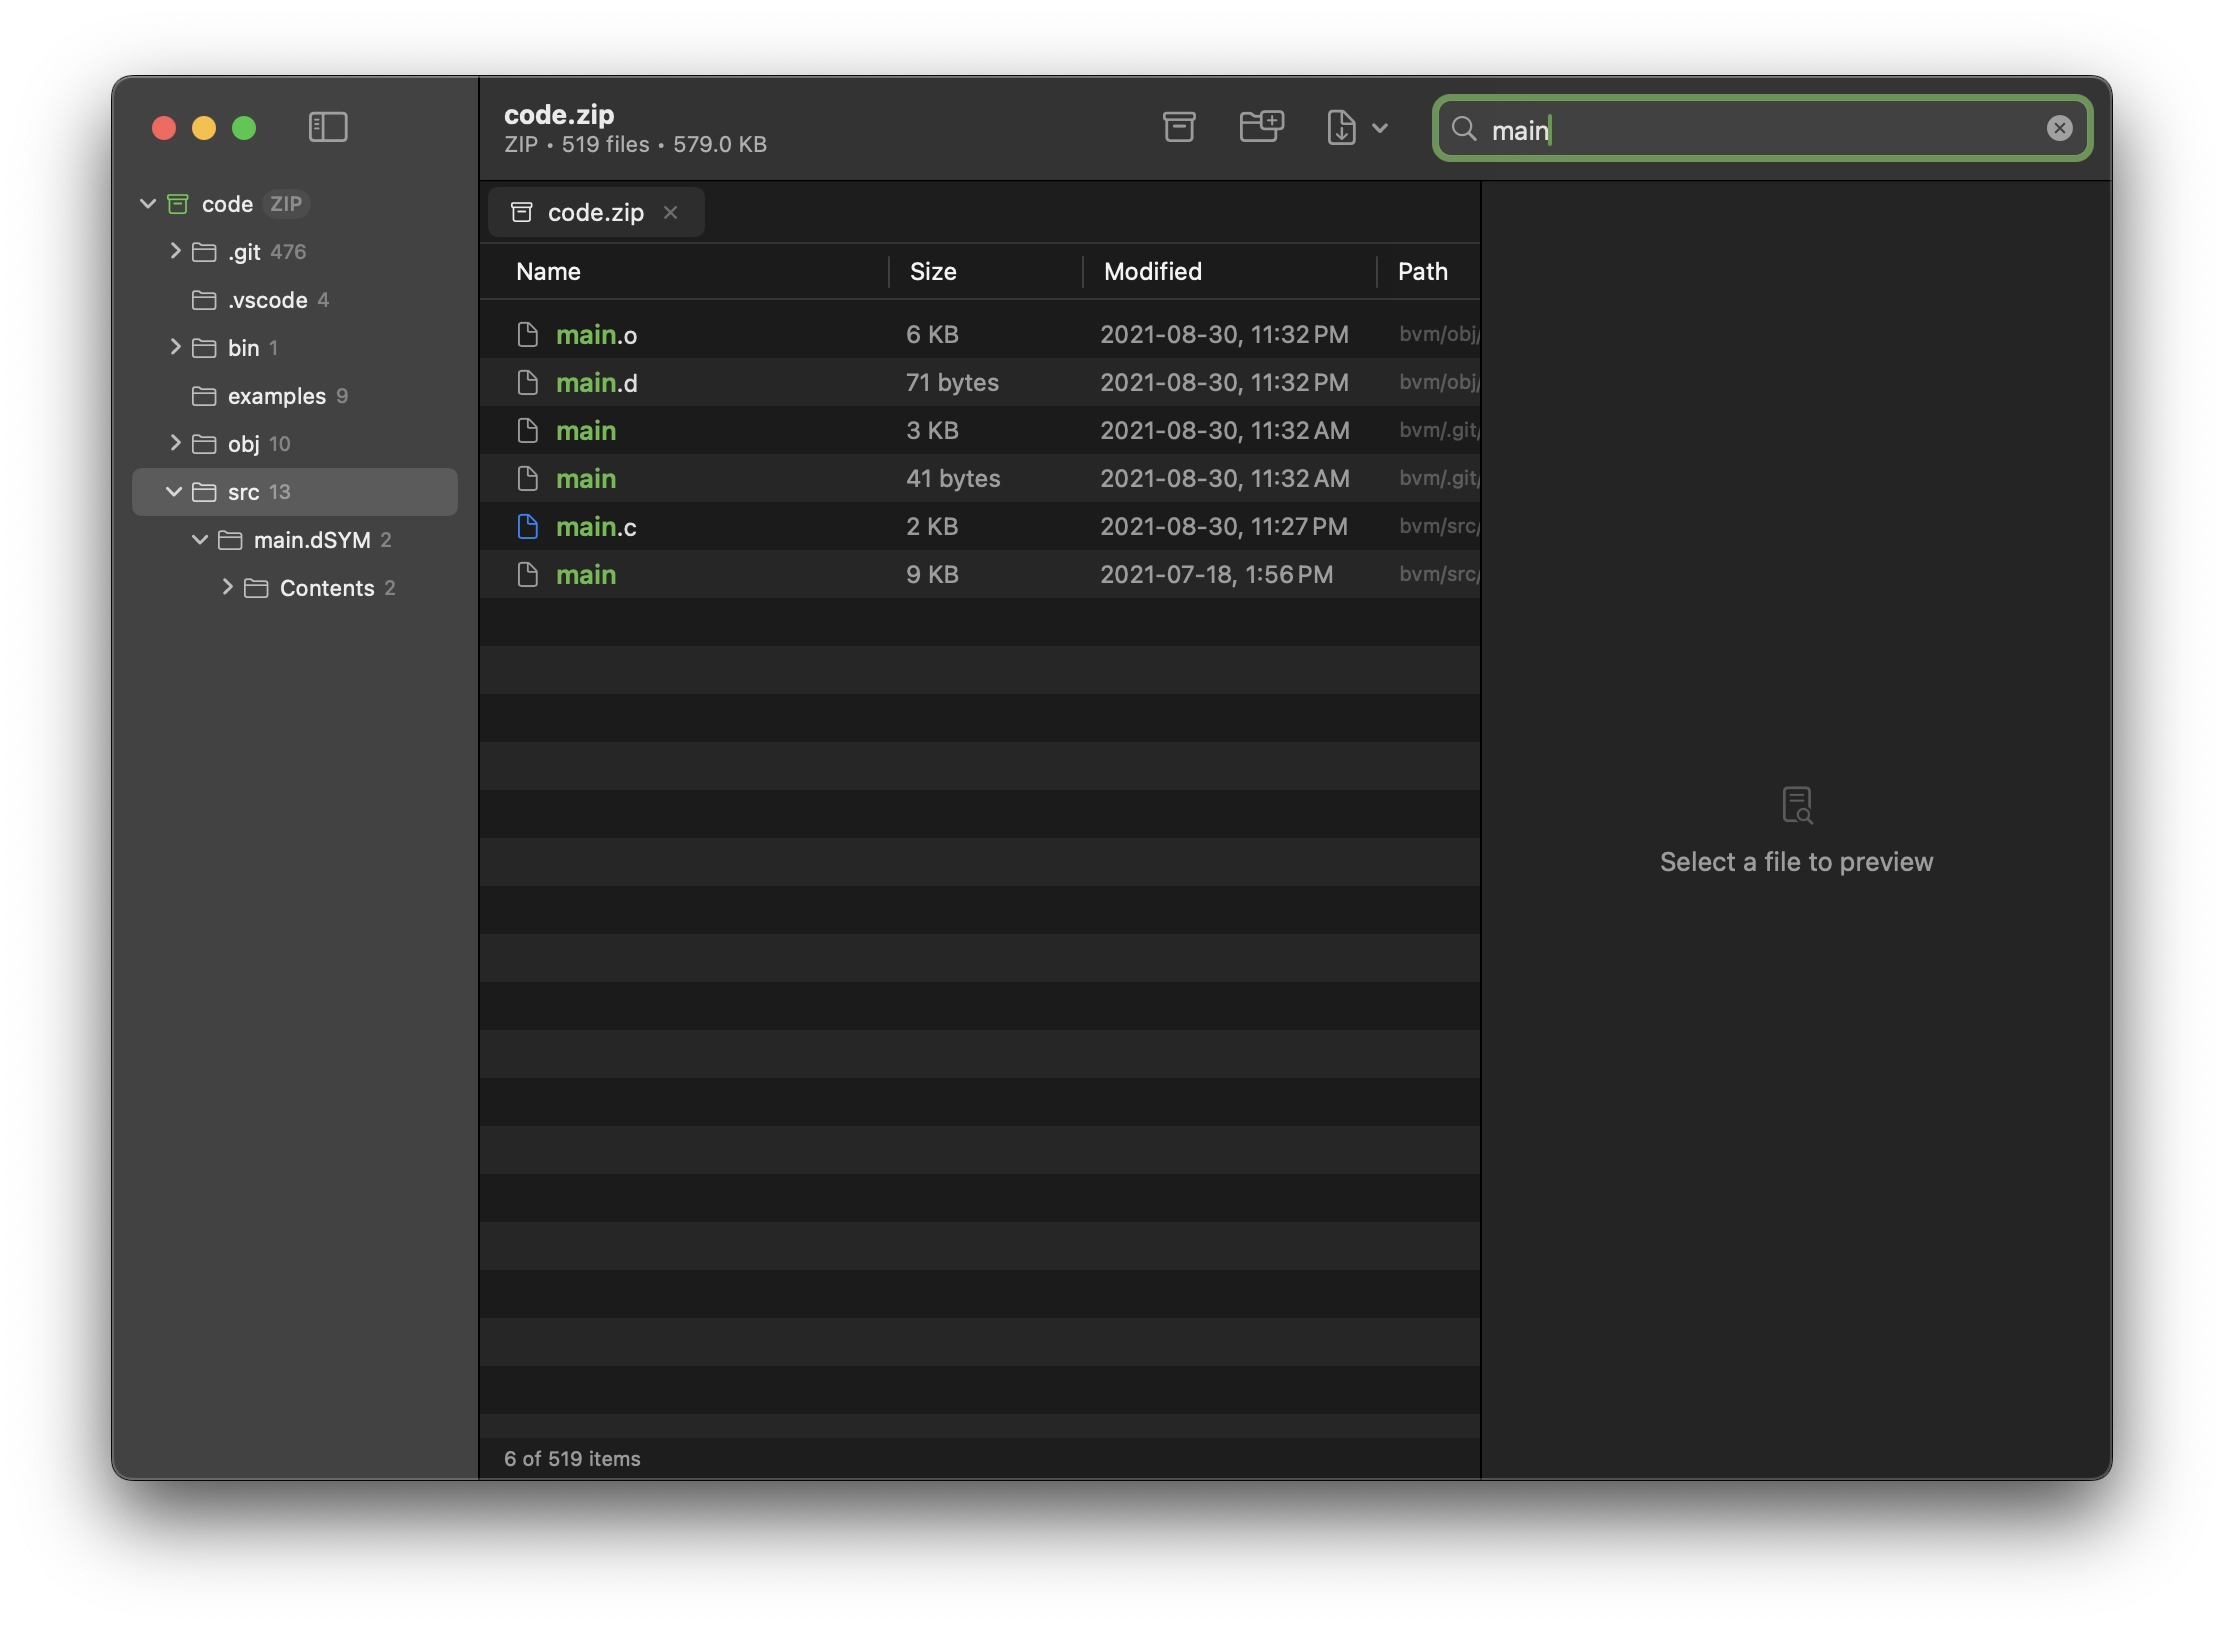Click the add-to-archive folder plus icon

pyautogui.click(x=1261, y=127)
